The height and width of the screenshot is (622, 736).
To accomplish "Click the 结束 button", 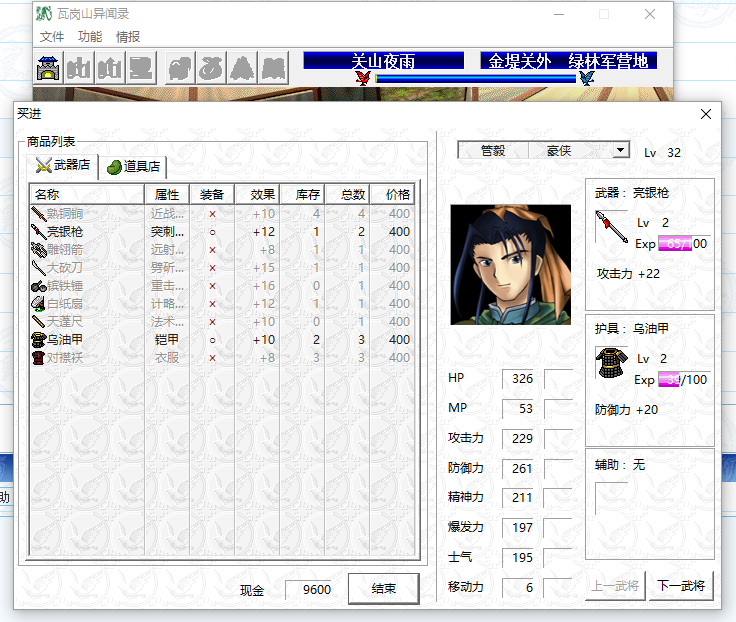I will (x=383, y=589).
